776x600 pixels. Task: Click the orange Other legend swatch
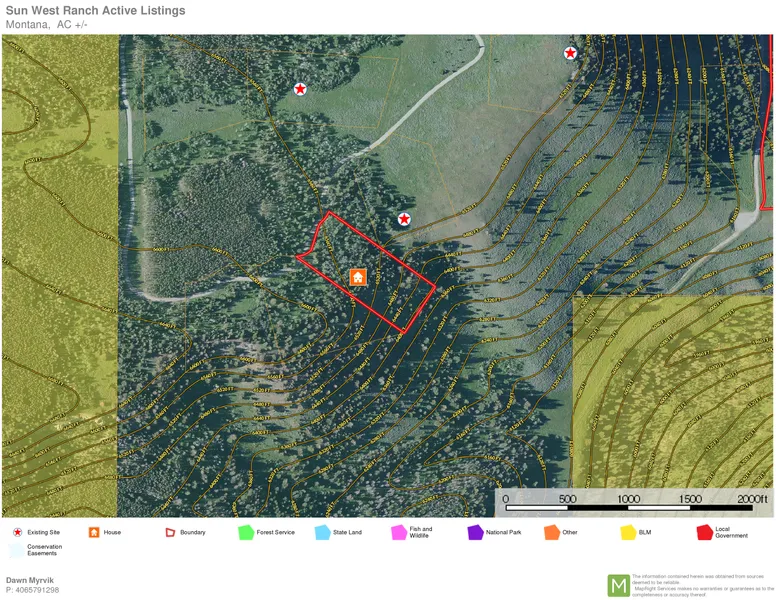pos(552,532)
